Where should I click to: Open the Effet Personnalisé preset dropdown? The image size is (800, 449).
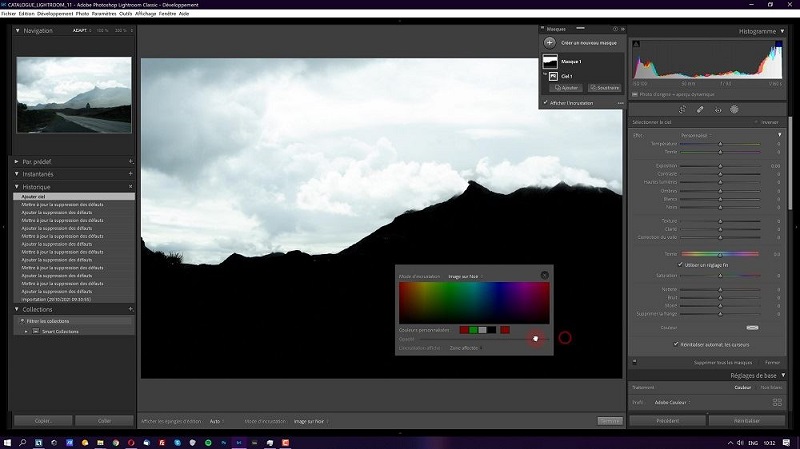pyautogui.click(x=696, y=135)
